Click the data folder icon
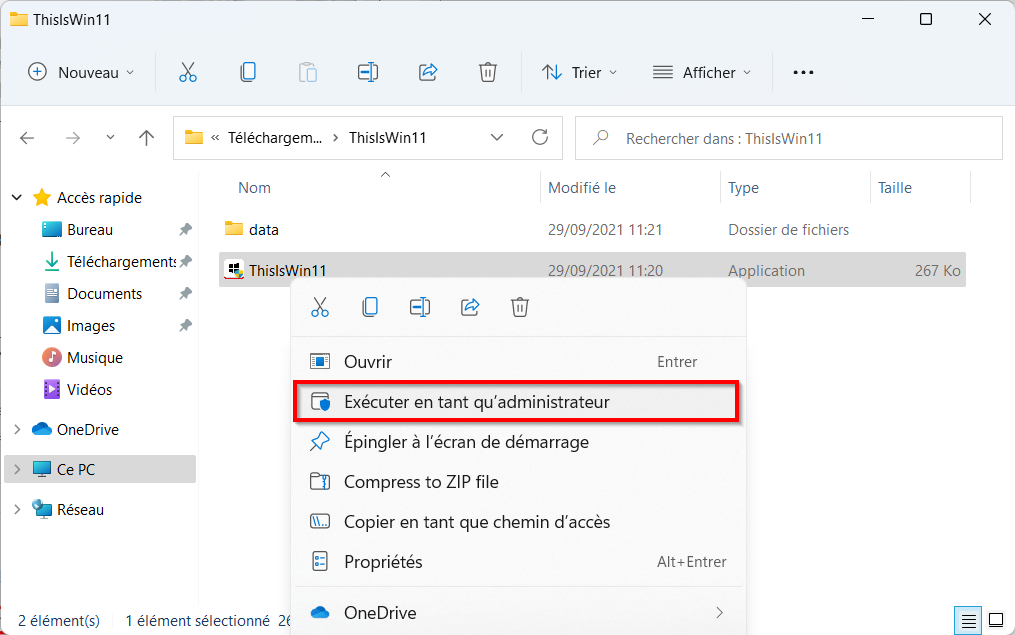Image resolution: width=1015 pixels, height=635 pixels. [233, 228]
